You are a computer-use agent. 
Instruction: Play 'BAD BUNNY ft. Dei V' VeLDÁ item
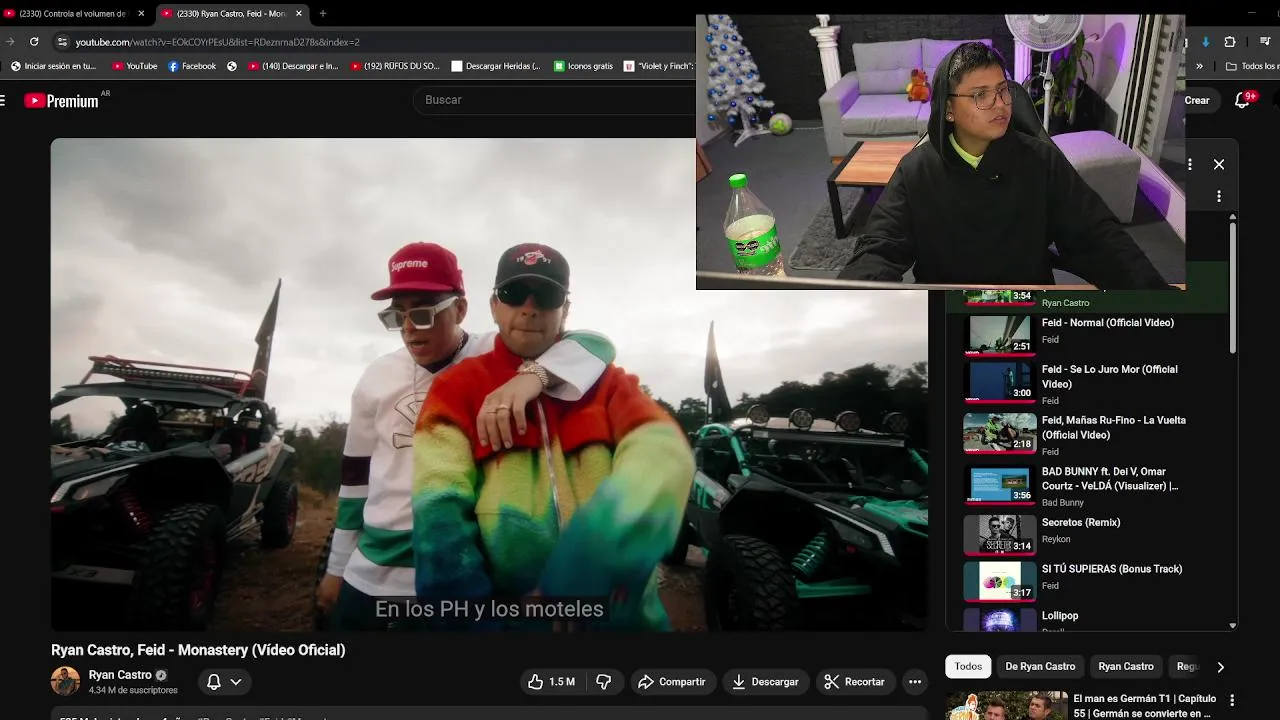click(x=1109, y=478)
